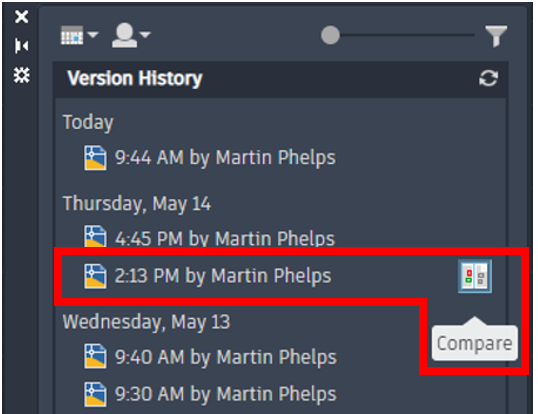Open palette properties gear icon
Image resolution: width=538 pixels, height=414 pixels.
(22, 75)
